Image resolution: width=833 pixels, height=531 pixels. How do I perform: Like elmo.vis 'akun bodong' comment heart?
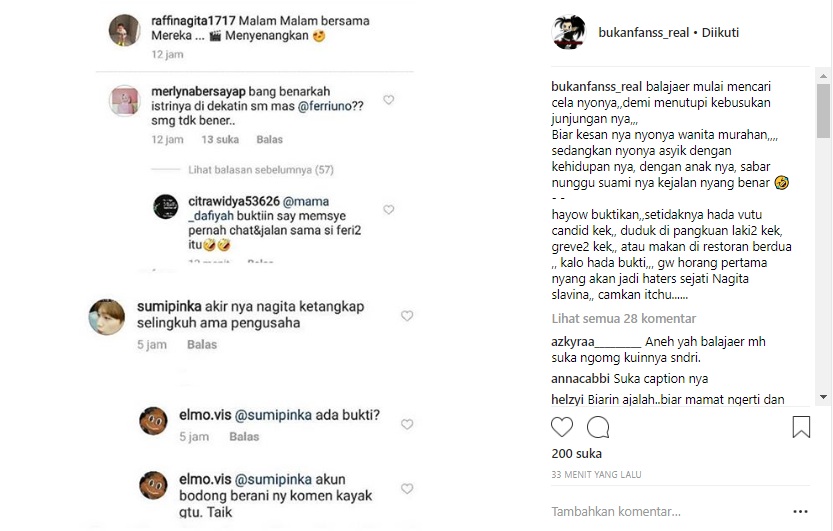point(407,489)
